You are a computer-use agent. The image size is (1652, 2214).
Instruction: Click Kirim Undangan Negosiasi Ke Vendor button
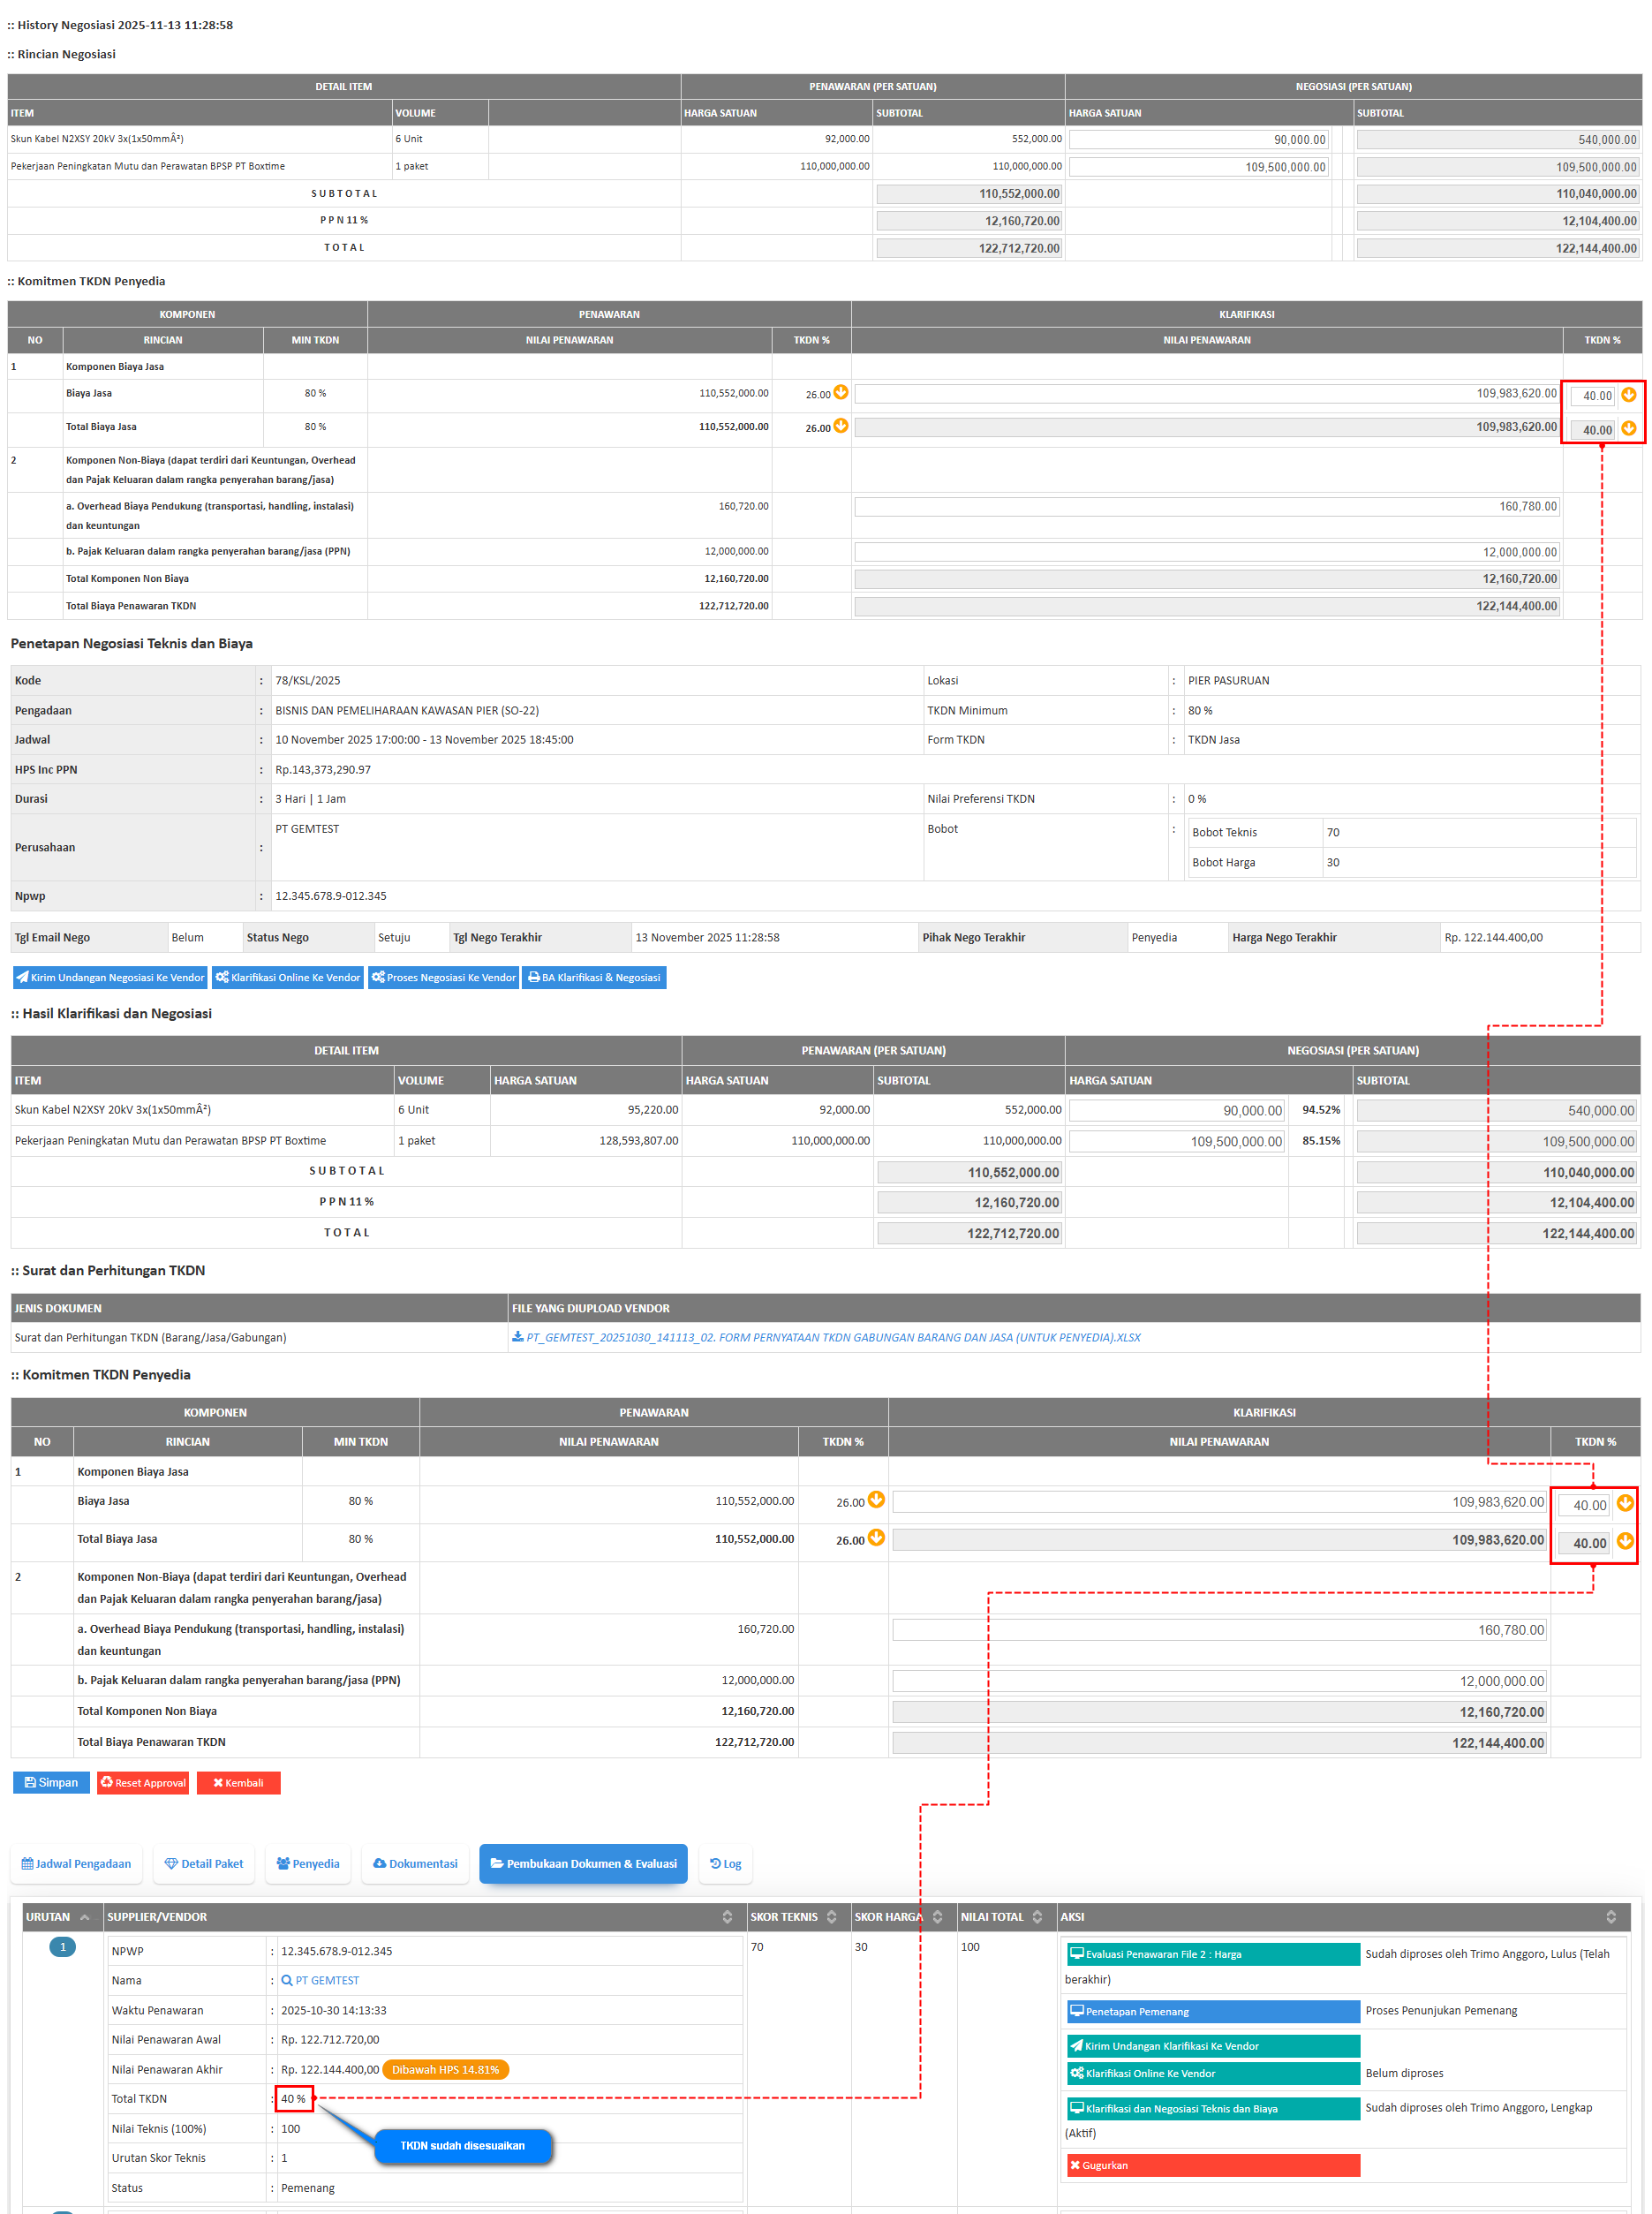(x=110, y=977)
